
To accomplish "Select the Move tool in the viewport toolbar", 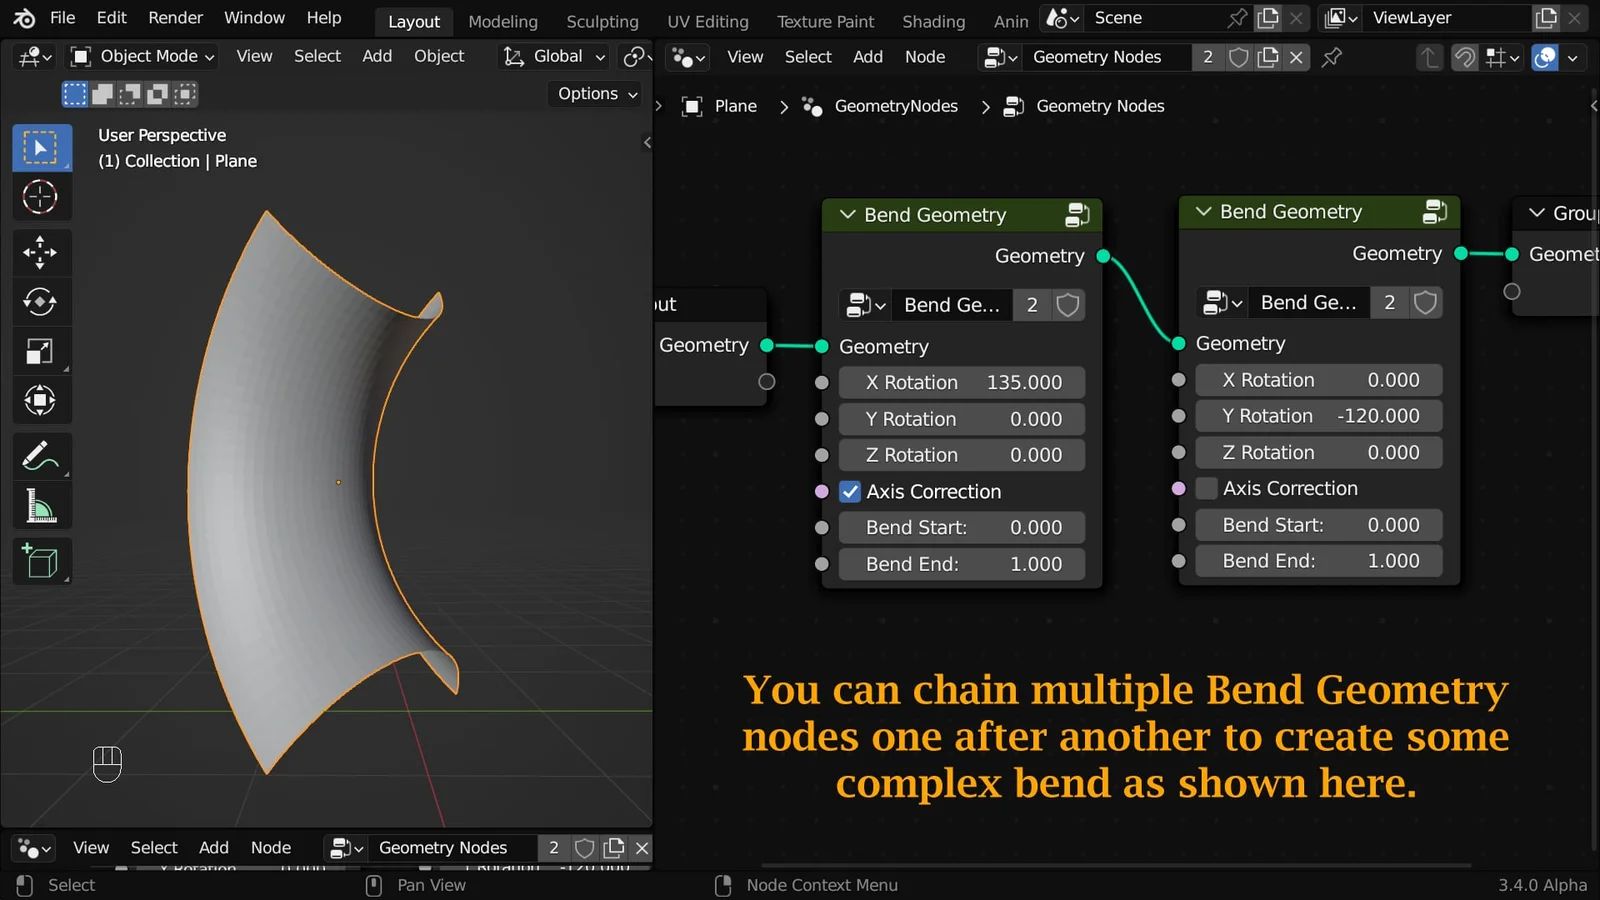I will (40, 252).
